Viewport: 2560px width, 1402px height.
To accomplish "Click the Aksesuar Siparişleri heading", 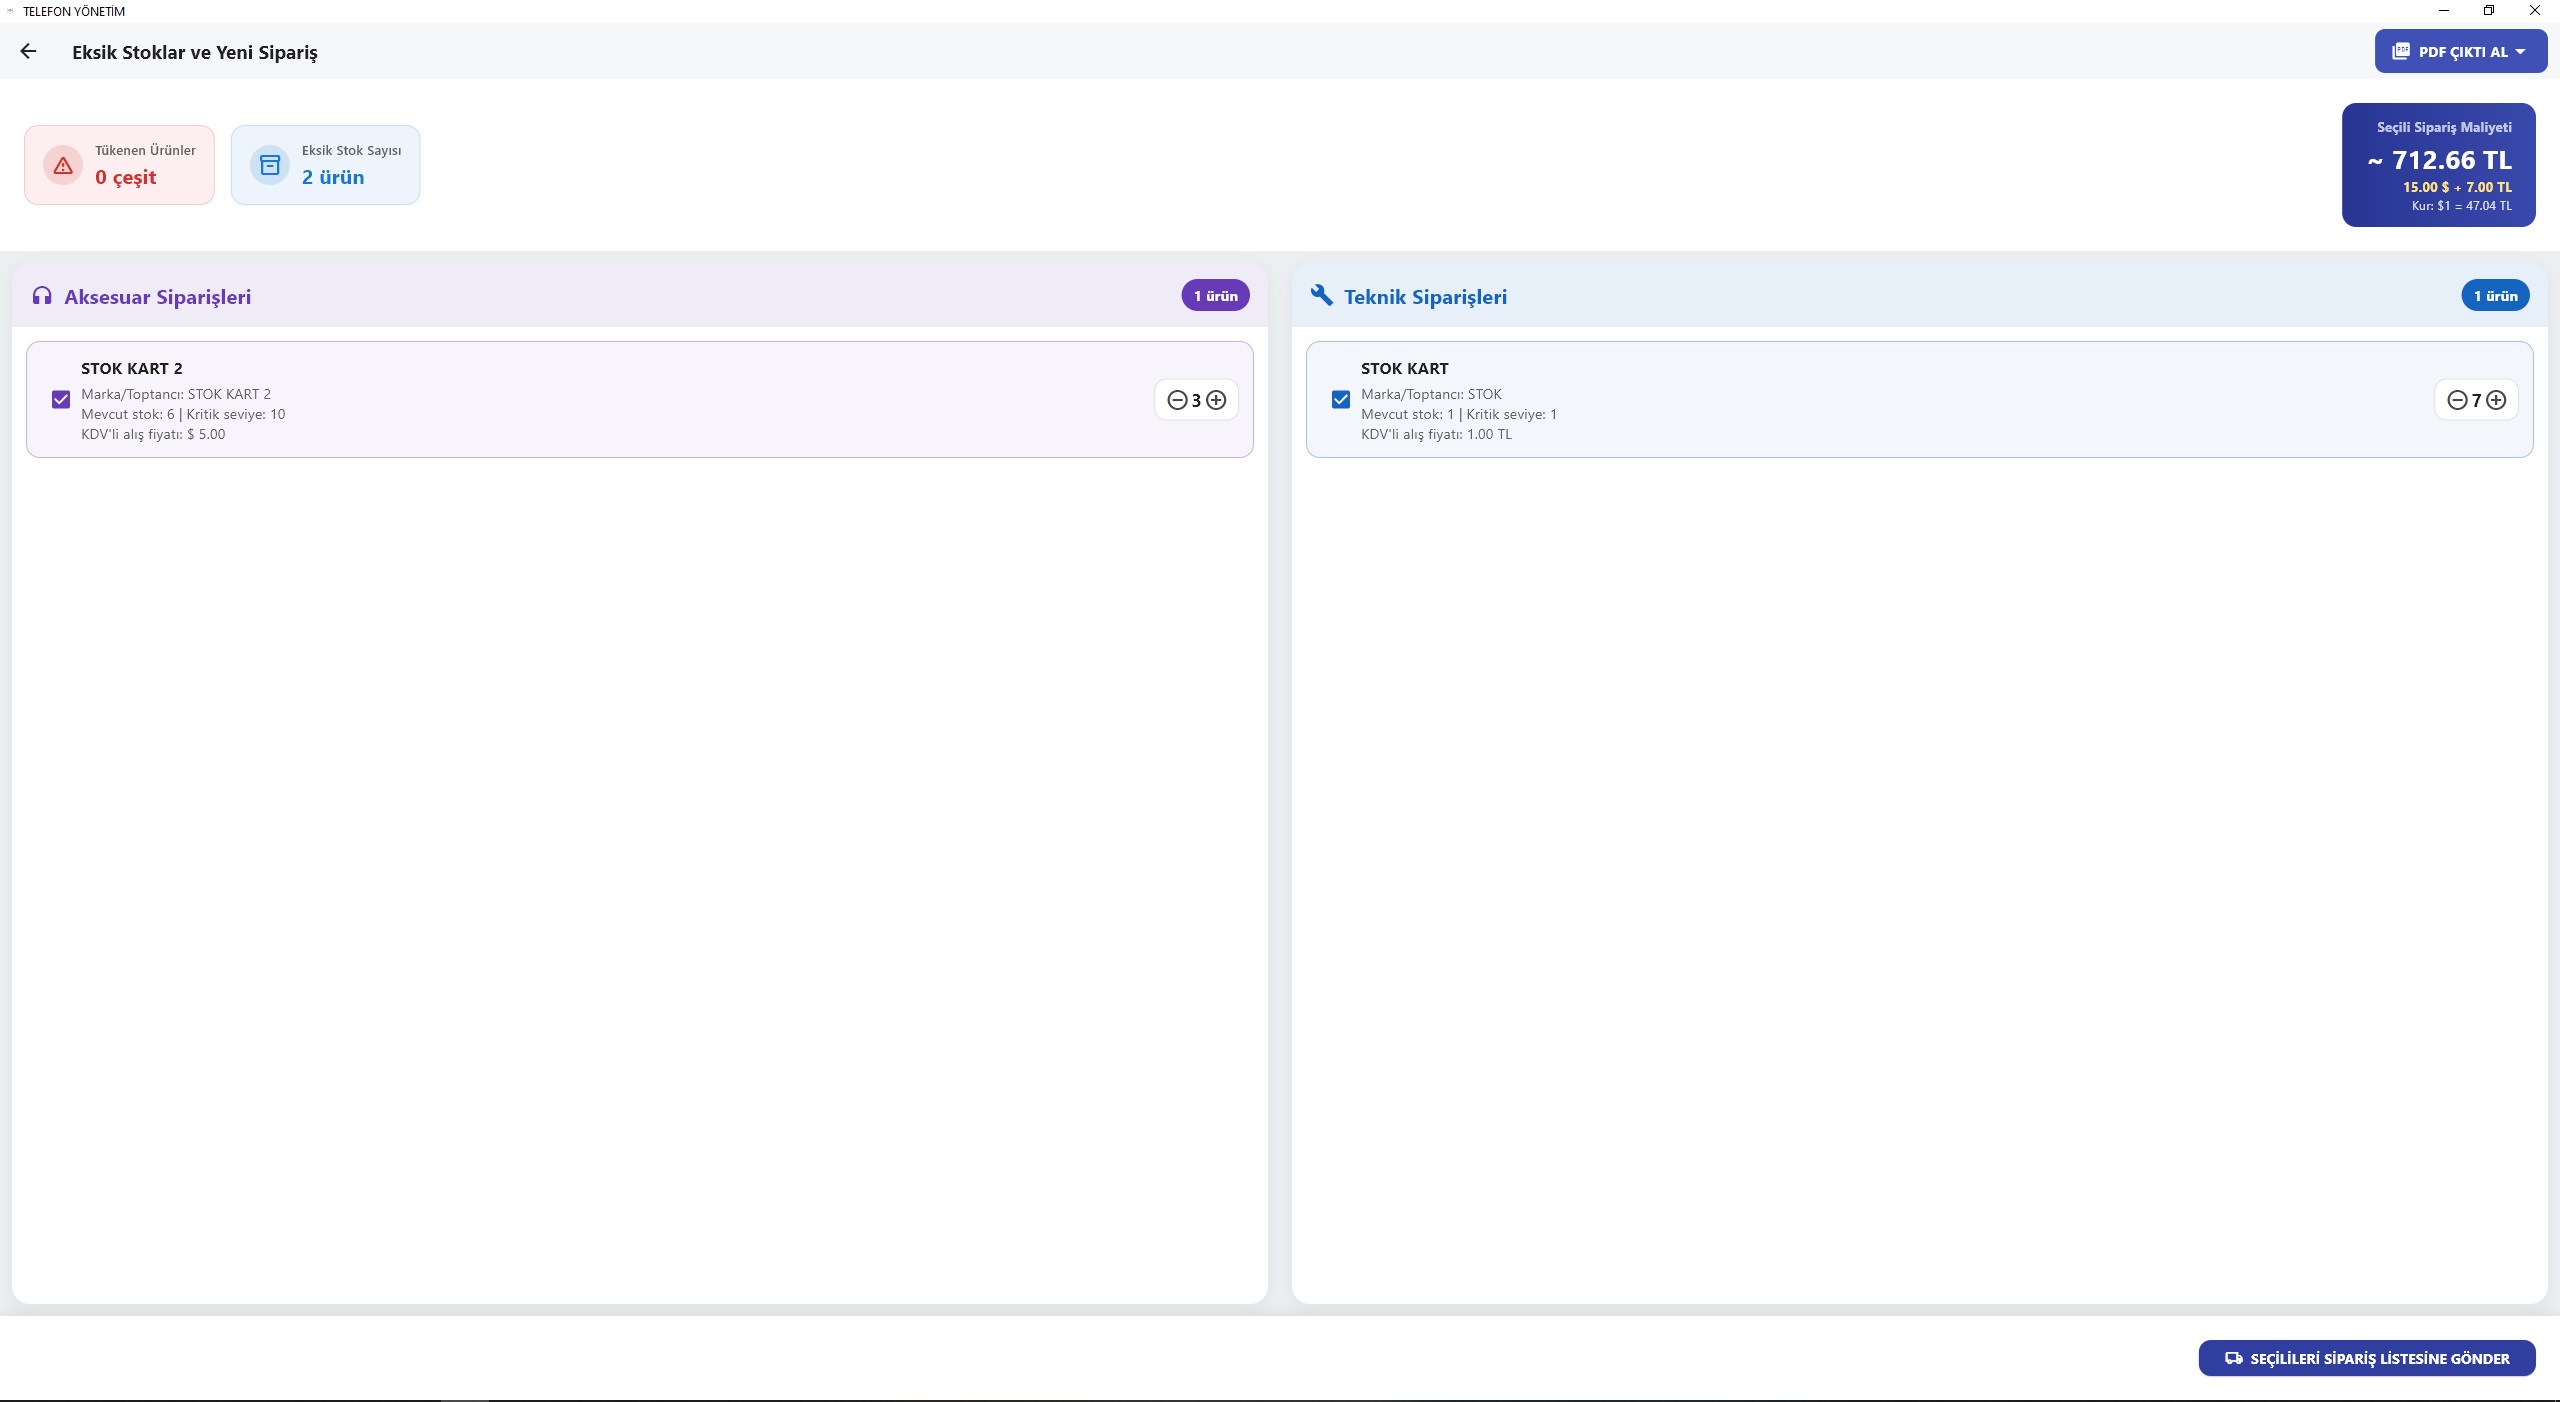I will pos(157,297).
